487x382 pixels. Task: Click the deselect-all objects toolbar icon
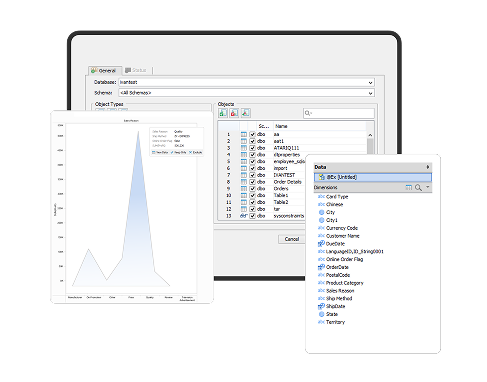point(234,113)
